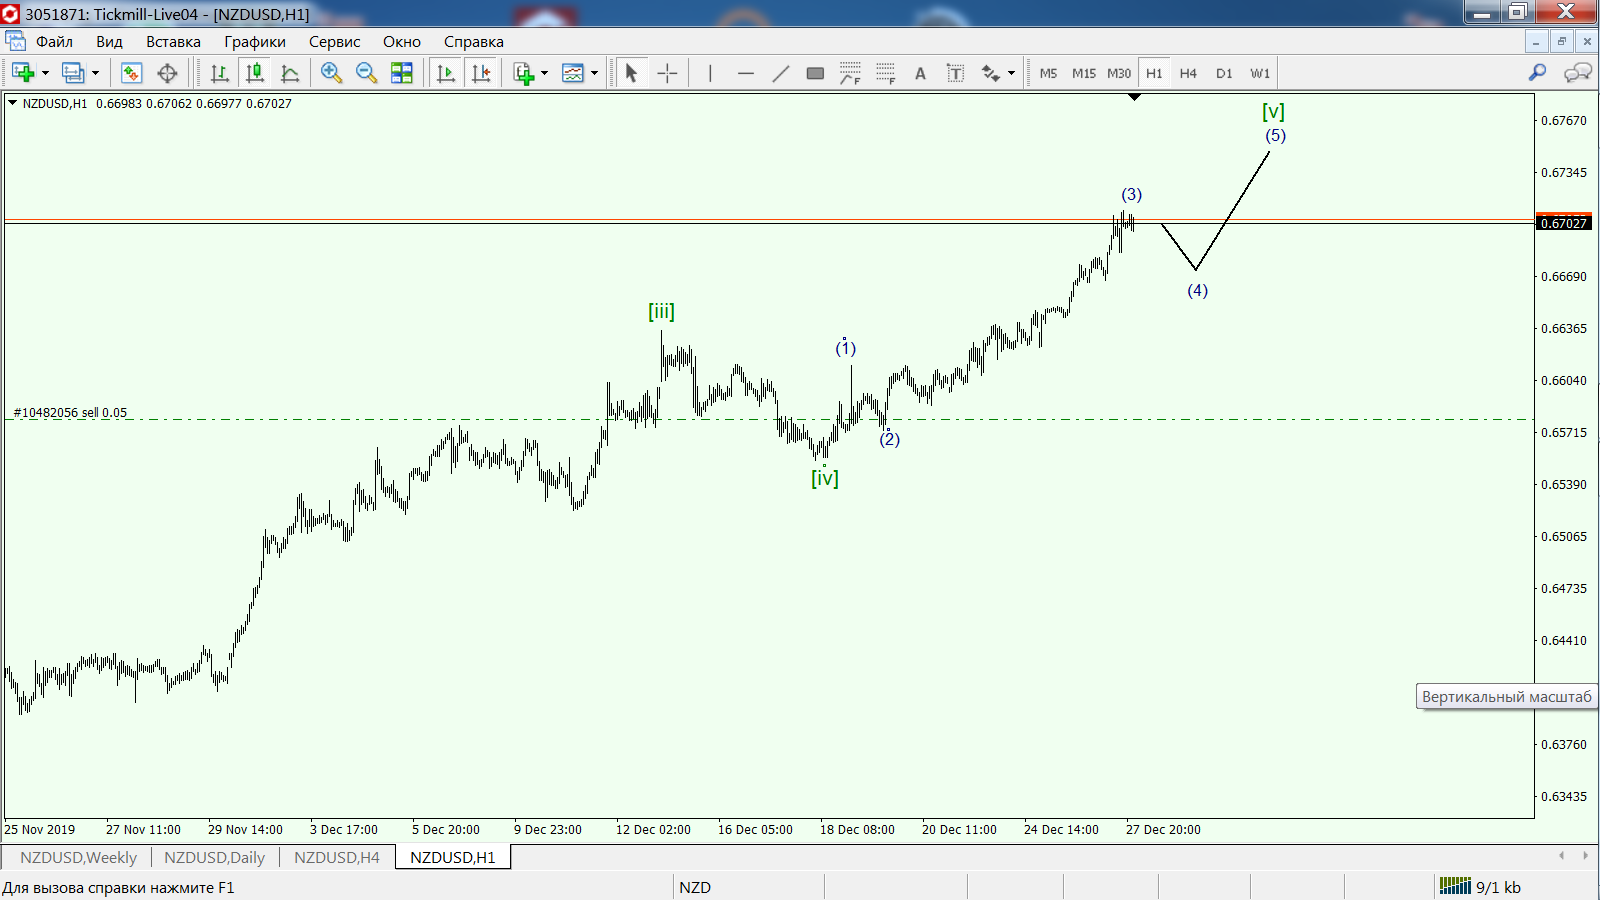
Task: Click the 0.67027 current price label
Action: tap(1564, 223)
